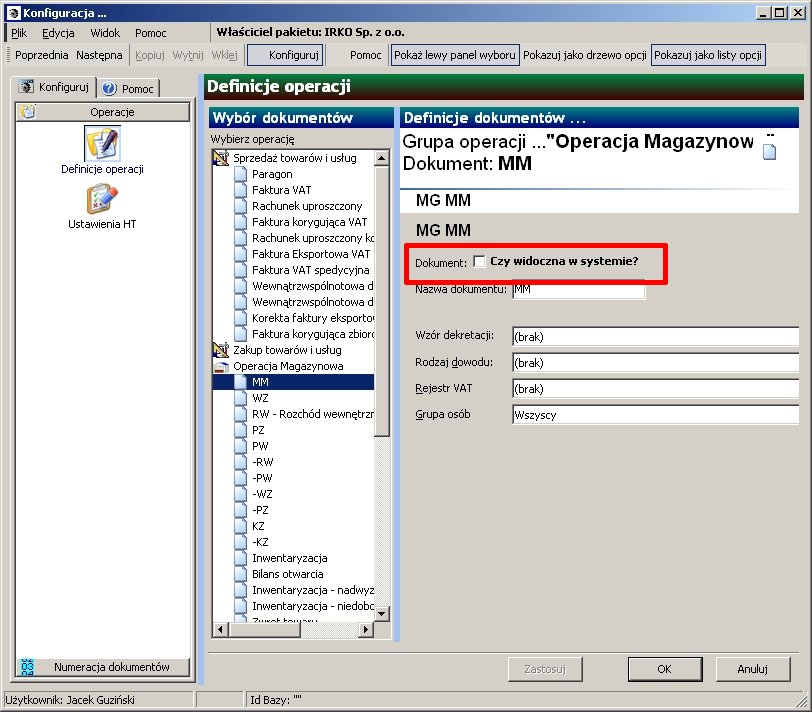Click the OK button
This screenshot has width=812, height=712.
pos(665,669)
